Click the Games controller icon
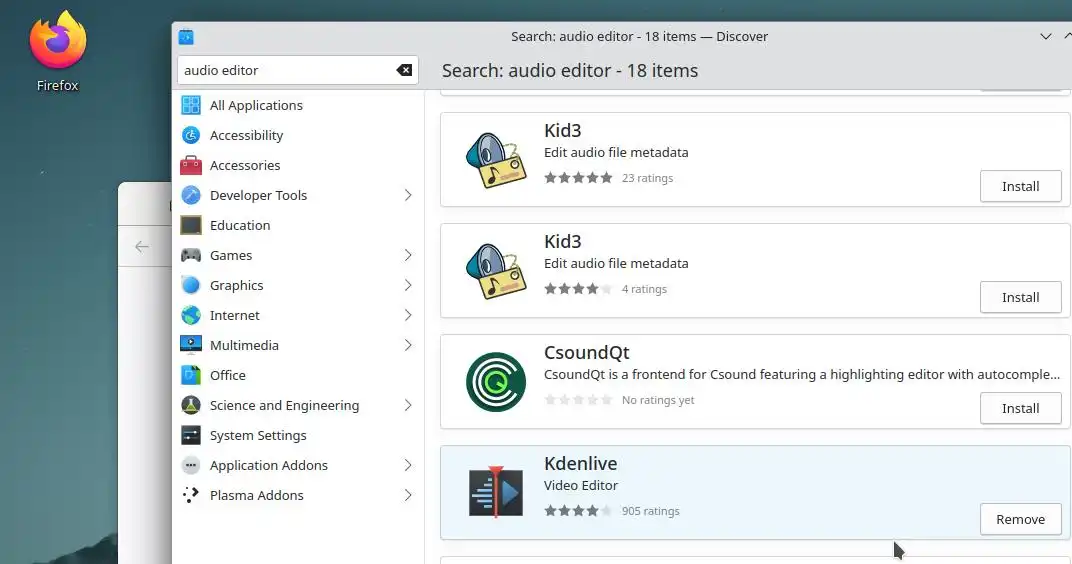1072x564 pixels. tap(191, 255)
